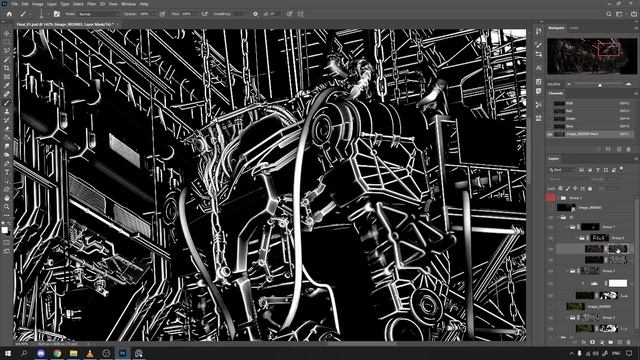Toggle airbrush build-up in options bar
The image size is (640, 360).
[204, 14]
